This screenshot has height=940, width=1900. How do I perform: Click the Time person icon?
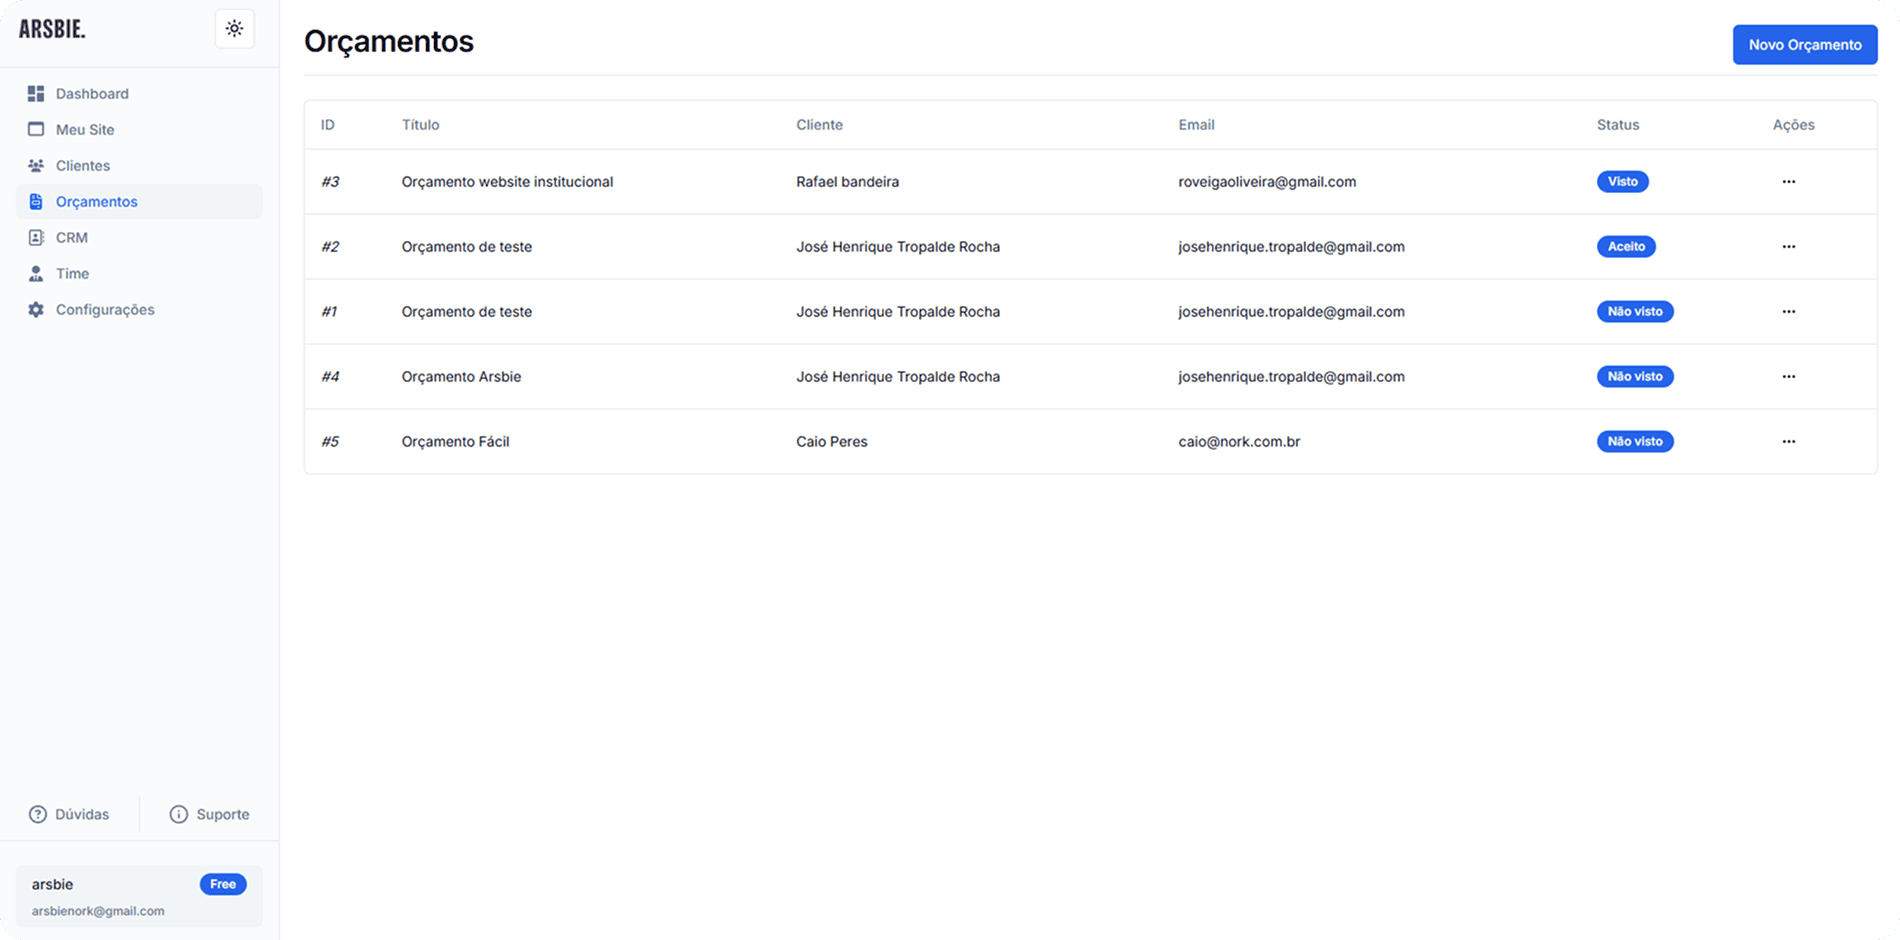click(36, 274)
